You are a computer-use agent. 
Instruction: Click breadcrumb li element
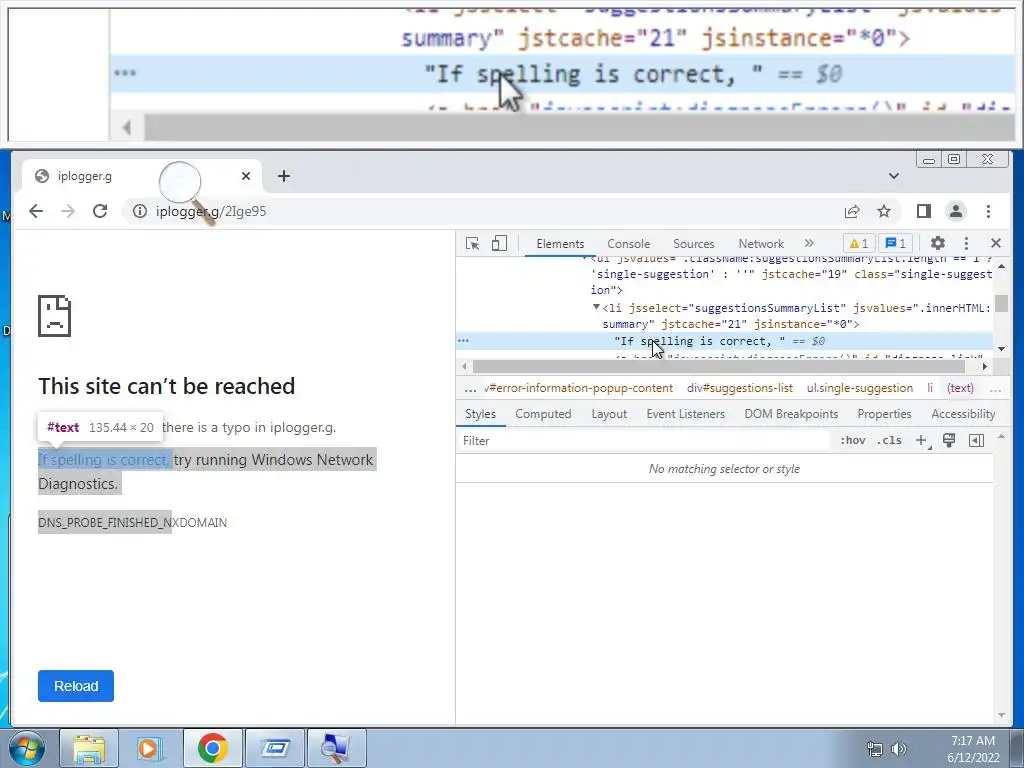coord(930,388)
